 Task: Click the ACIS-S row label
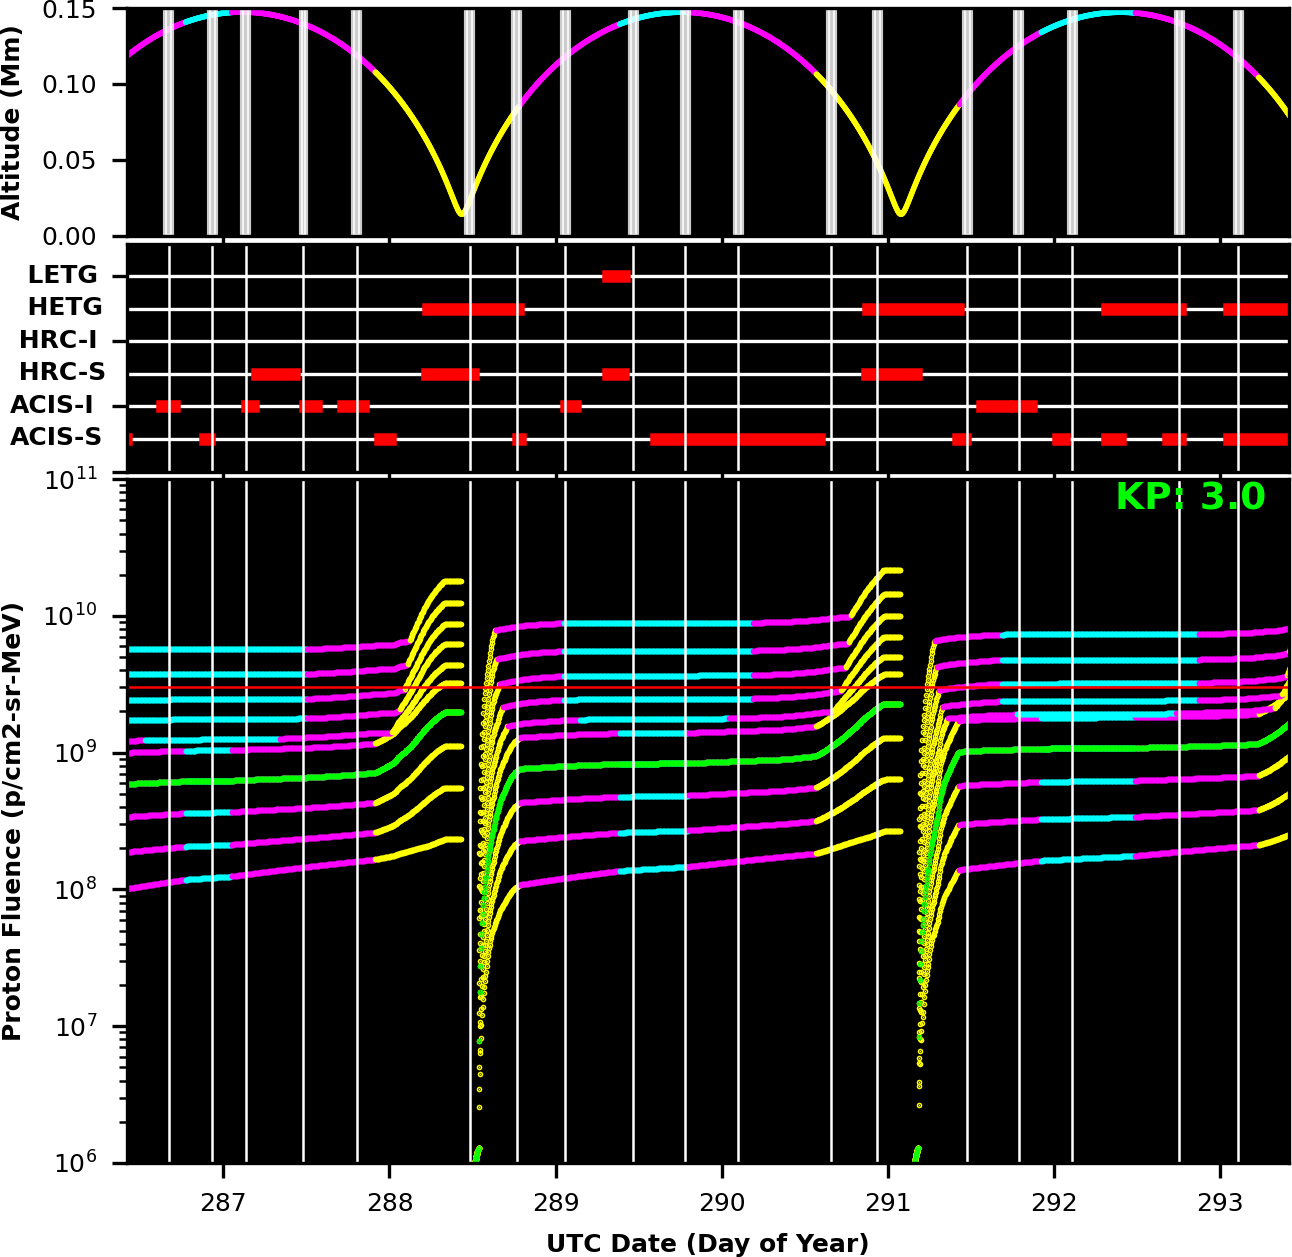[x=56, y=437]
